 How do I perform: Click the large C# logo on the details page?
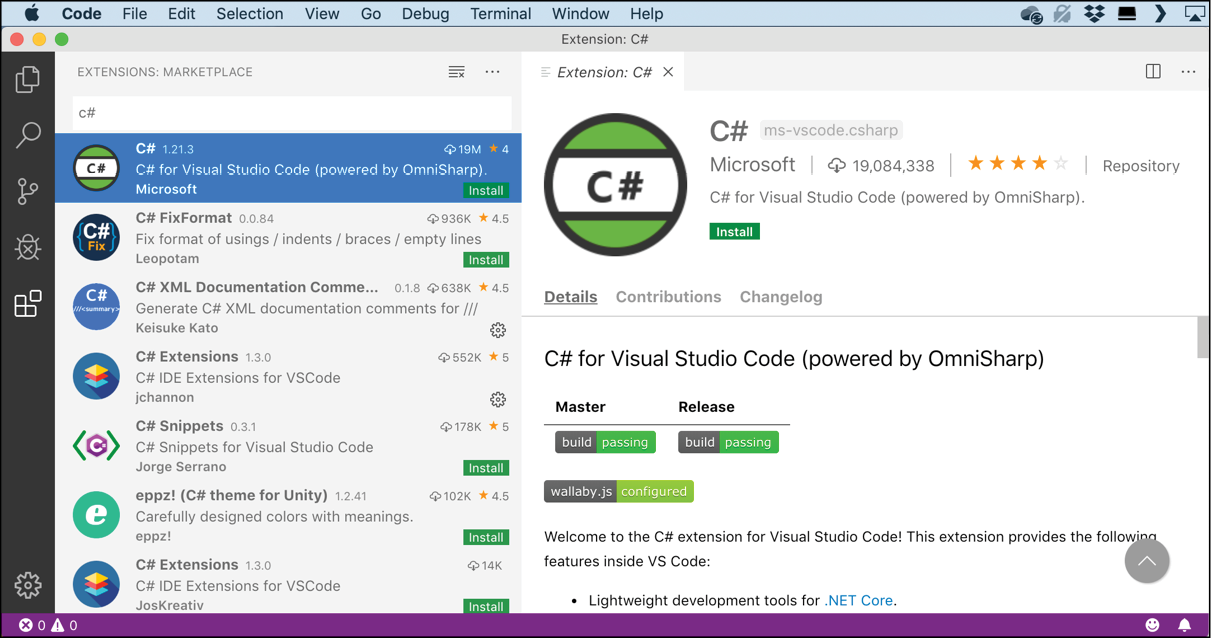(616, 185)
